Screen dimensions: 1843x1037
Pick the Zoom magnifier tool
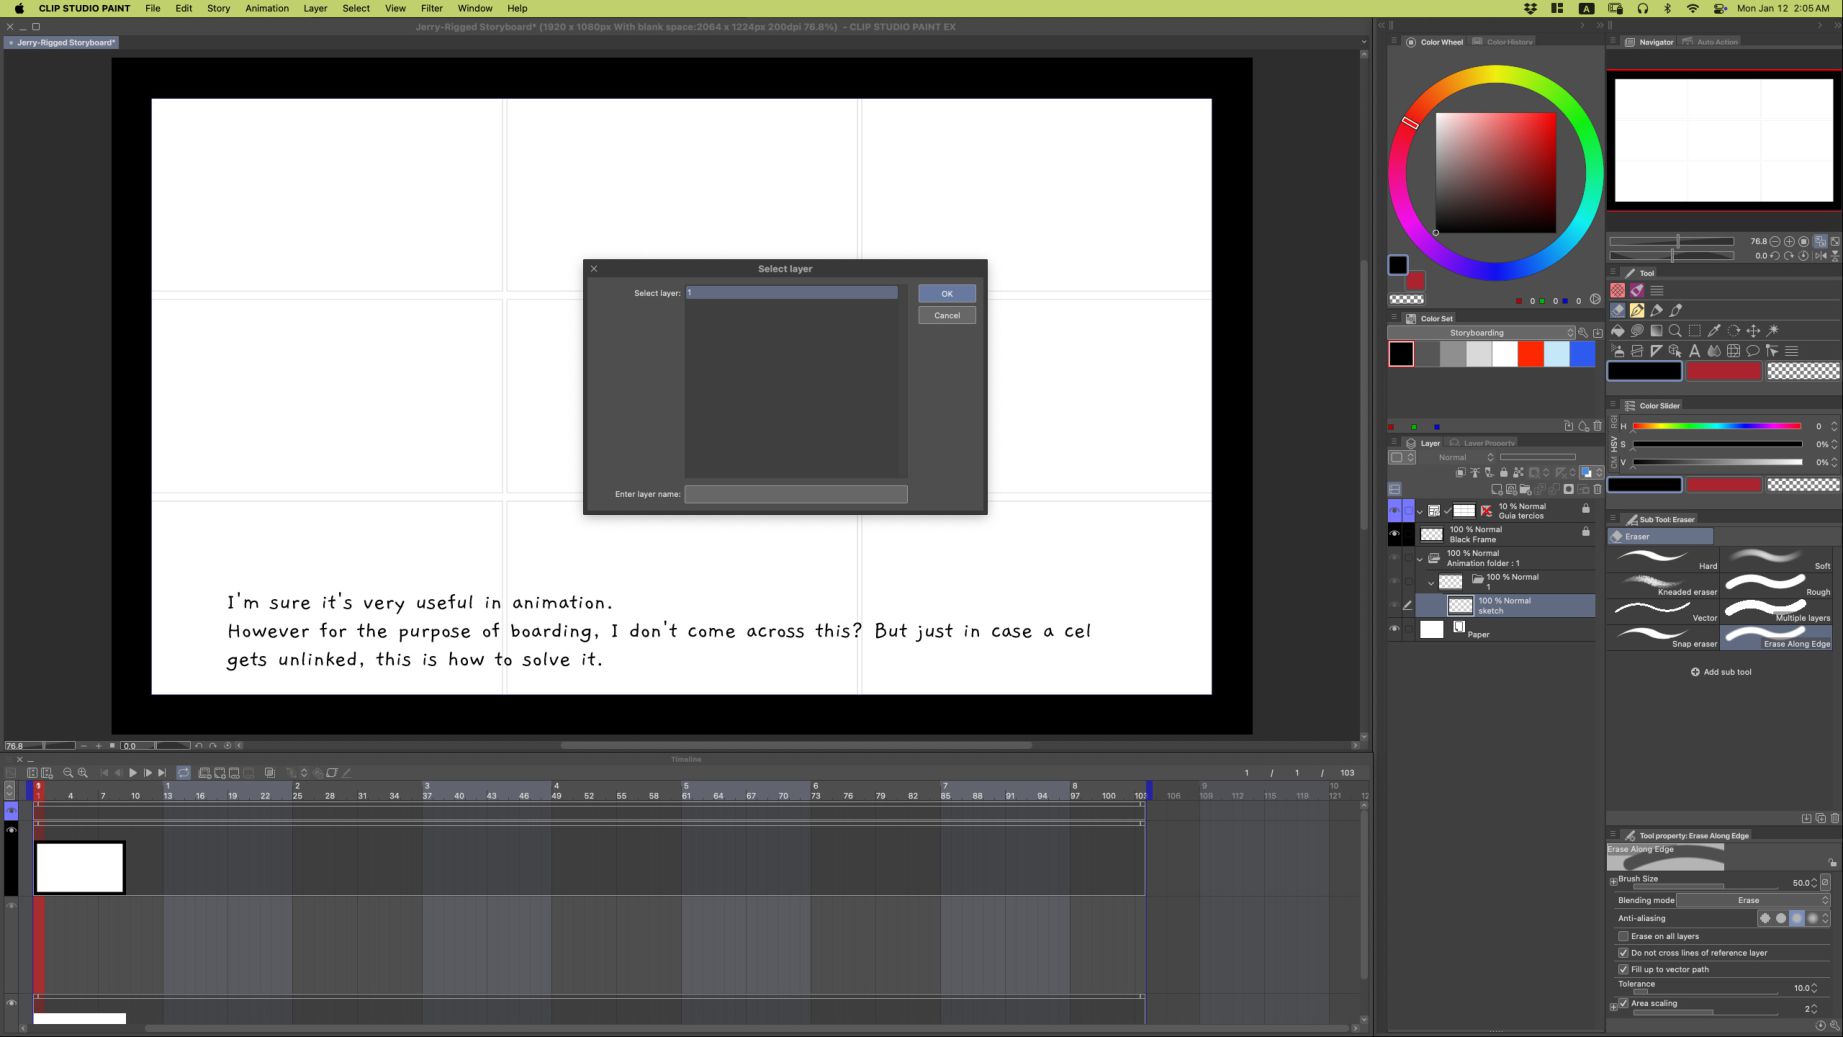pos(1675,331)
